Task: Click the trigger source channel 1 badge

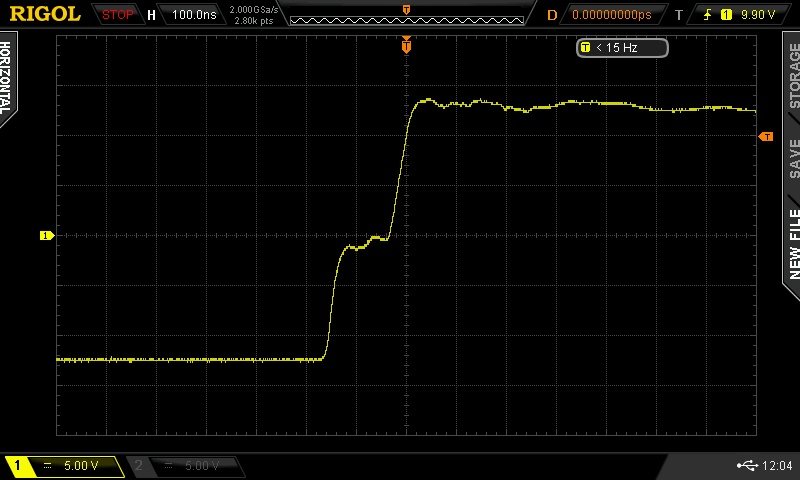Action: (x=726, y=15)
